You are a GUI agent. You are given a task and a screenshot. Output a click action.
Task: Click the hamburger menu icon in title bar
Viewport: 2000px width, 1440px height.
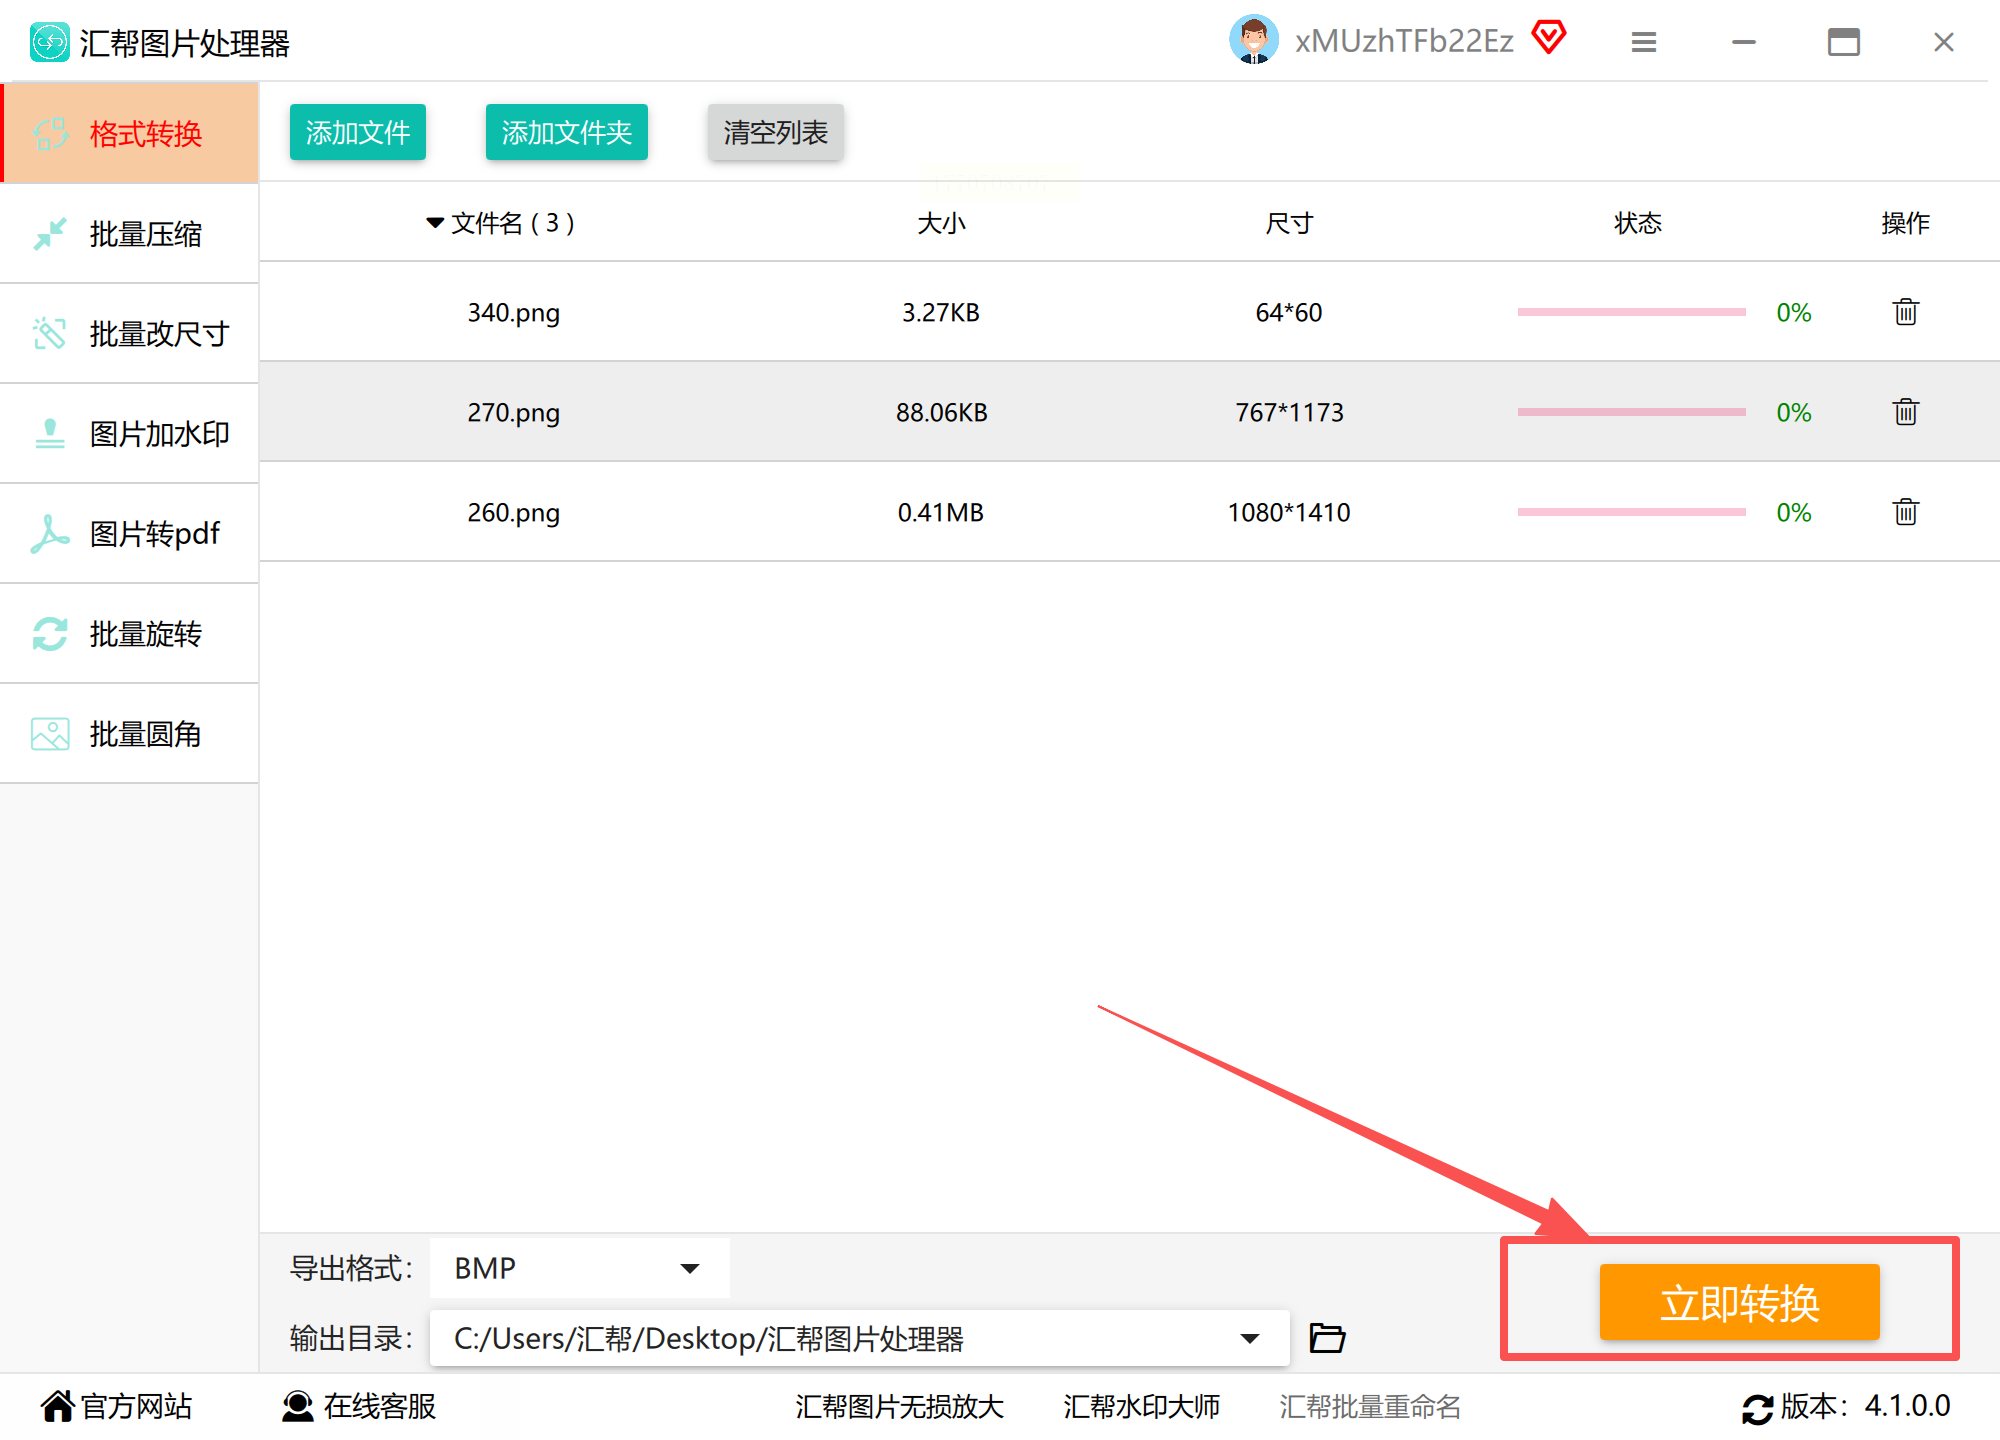tap(1644, 42)
